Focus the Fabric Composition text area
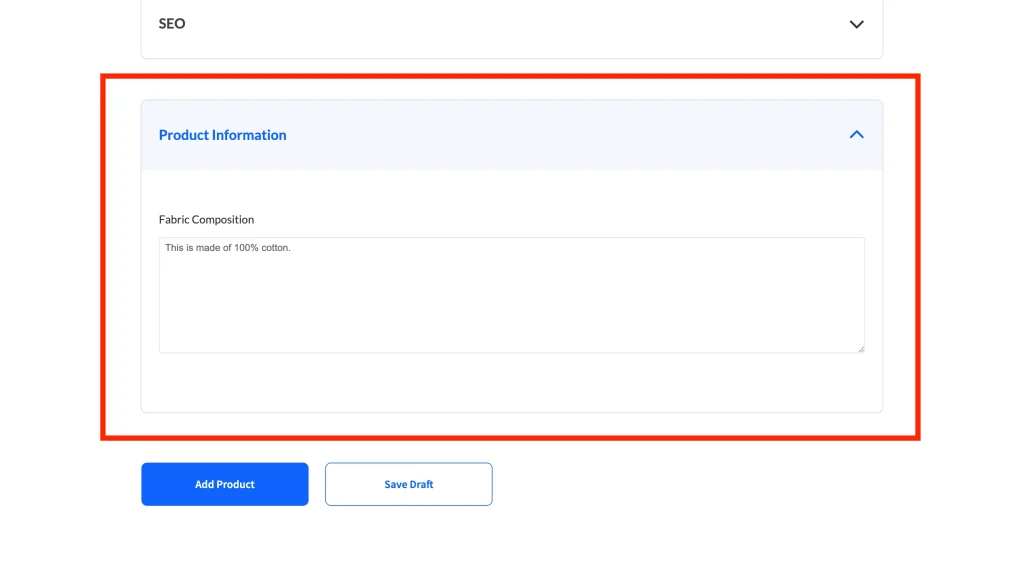This screenshot has width=1024, height=581. (511, 295)
